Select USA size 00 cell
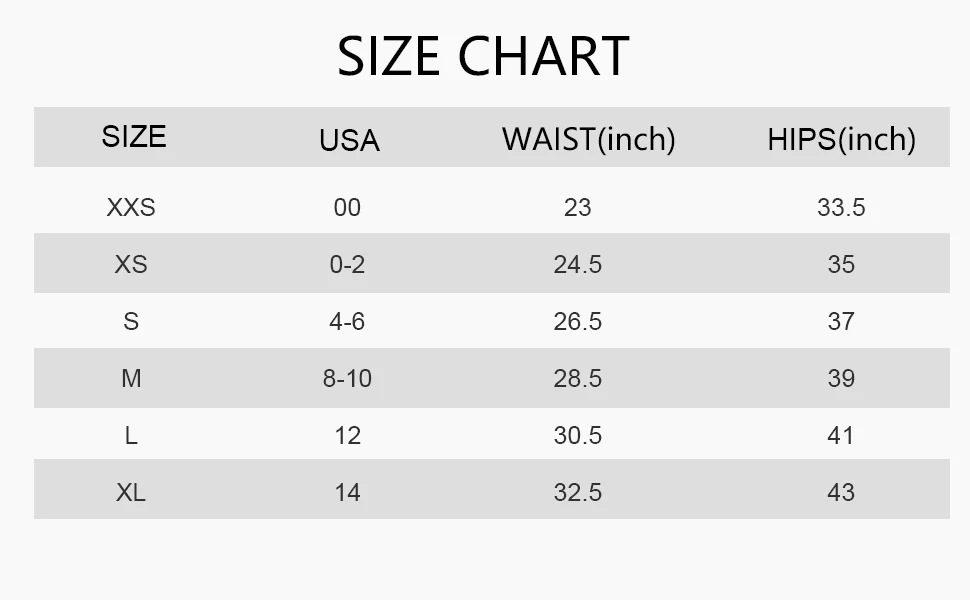Screen dimensions: 970x600 (x=347, y=207)
